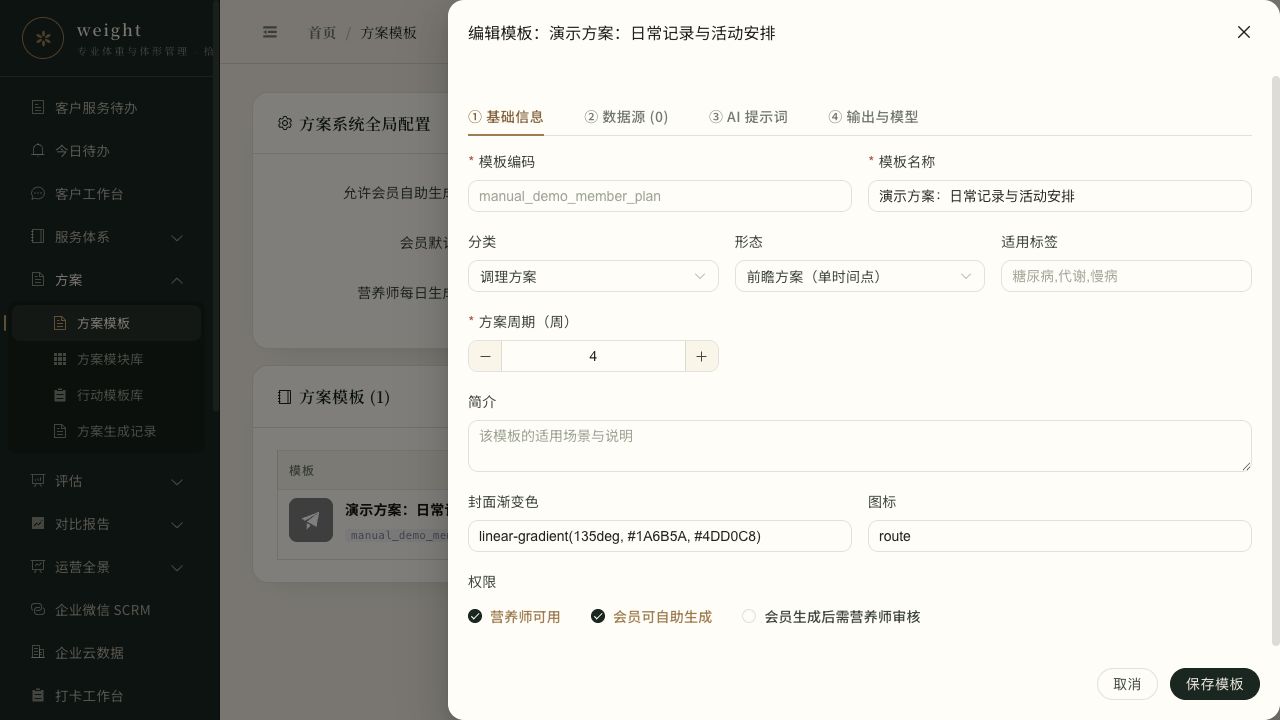Uncheck the 会员可自助生成 checkbox
Image resolution: width=1280 pixels, height=720 pixels.
click(598, 616)
